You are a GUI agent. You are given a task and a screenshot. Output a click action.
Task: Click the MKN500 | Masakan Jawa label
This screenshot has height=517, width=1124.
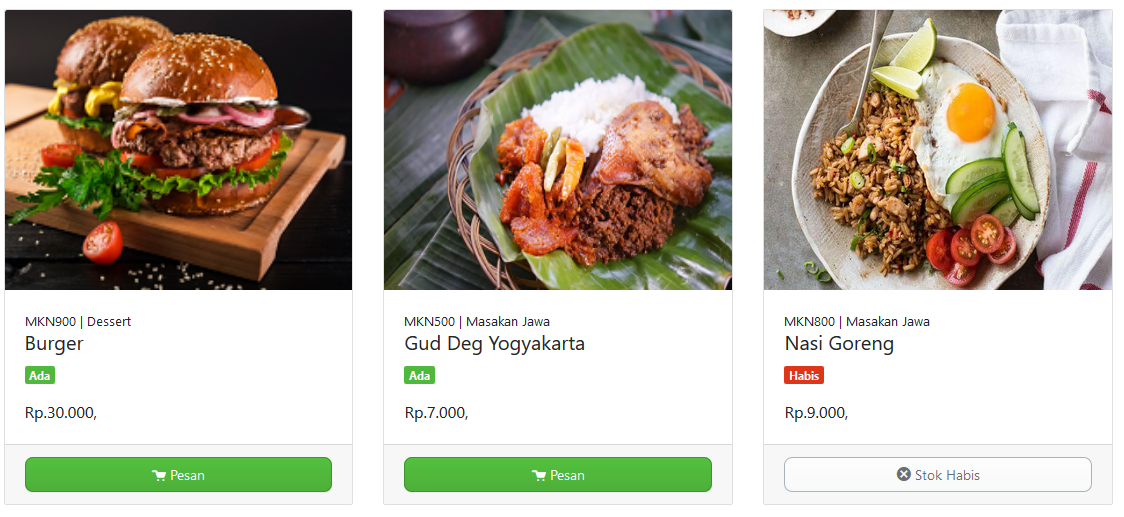477,321
